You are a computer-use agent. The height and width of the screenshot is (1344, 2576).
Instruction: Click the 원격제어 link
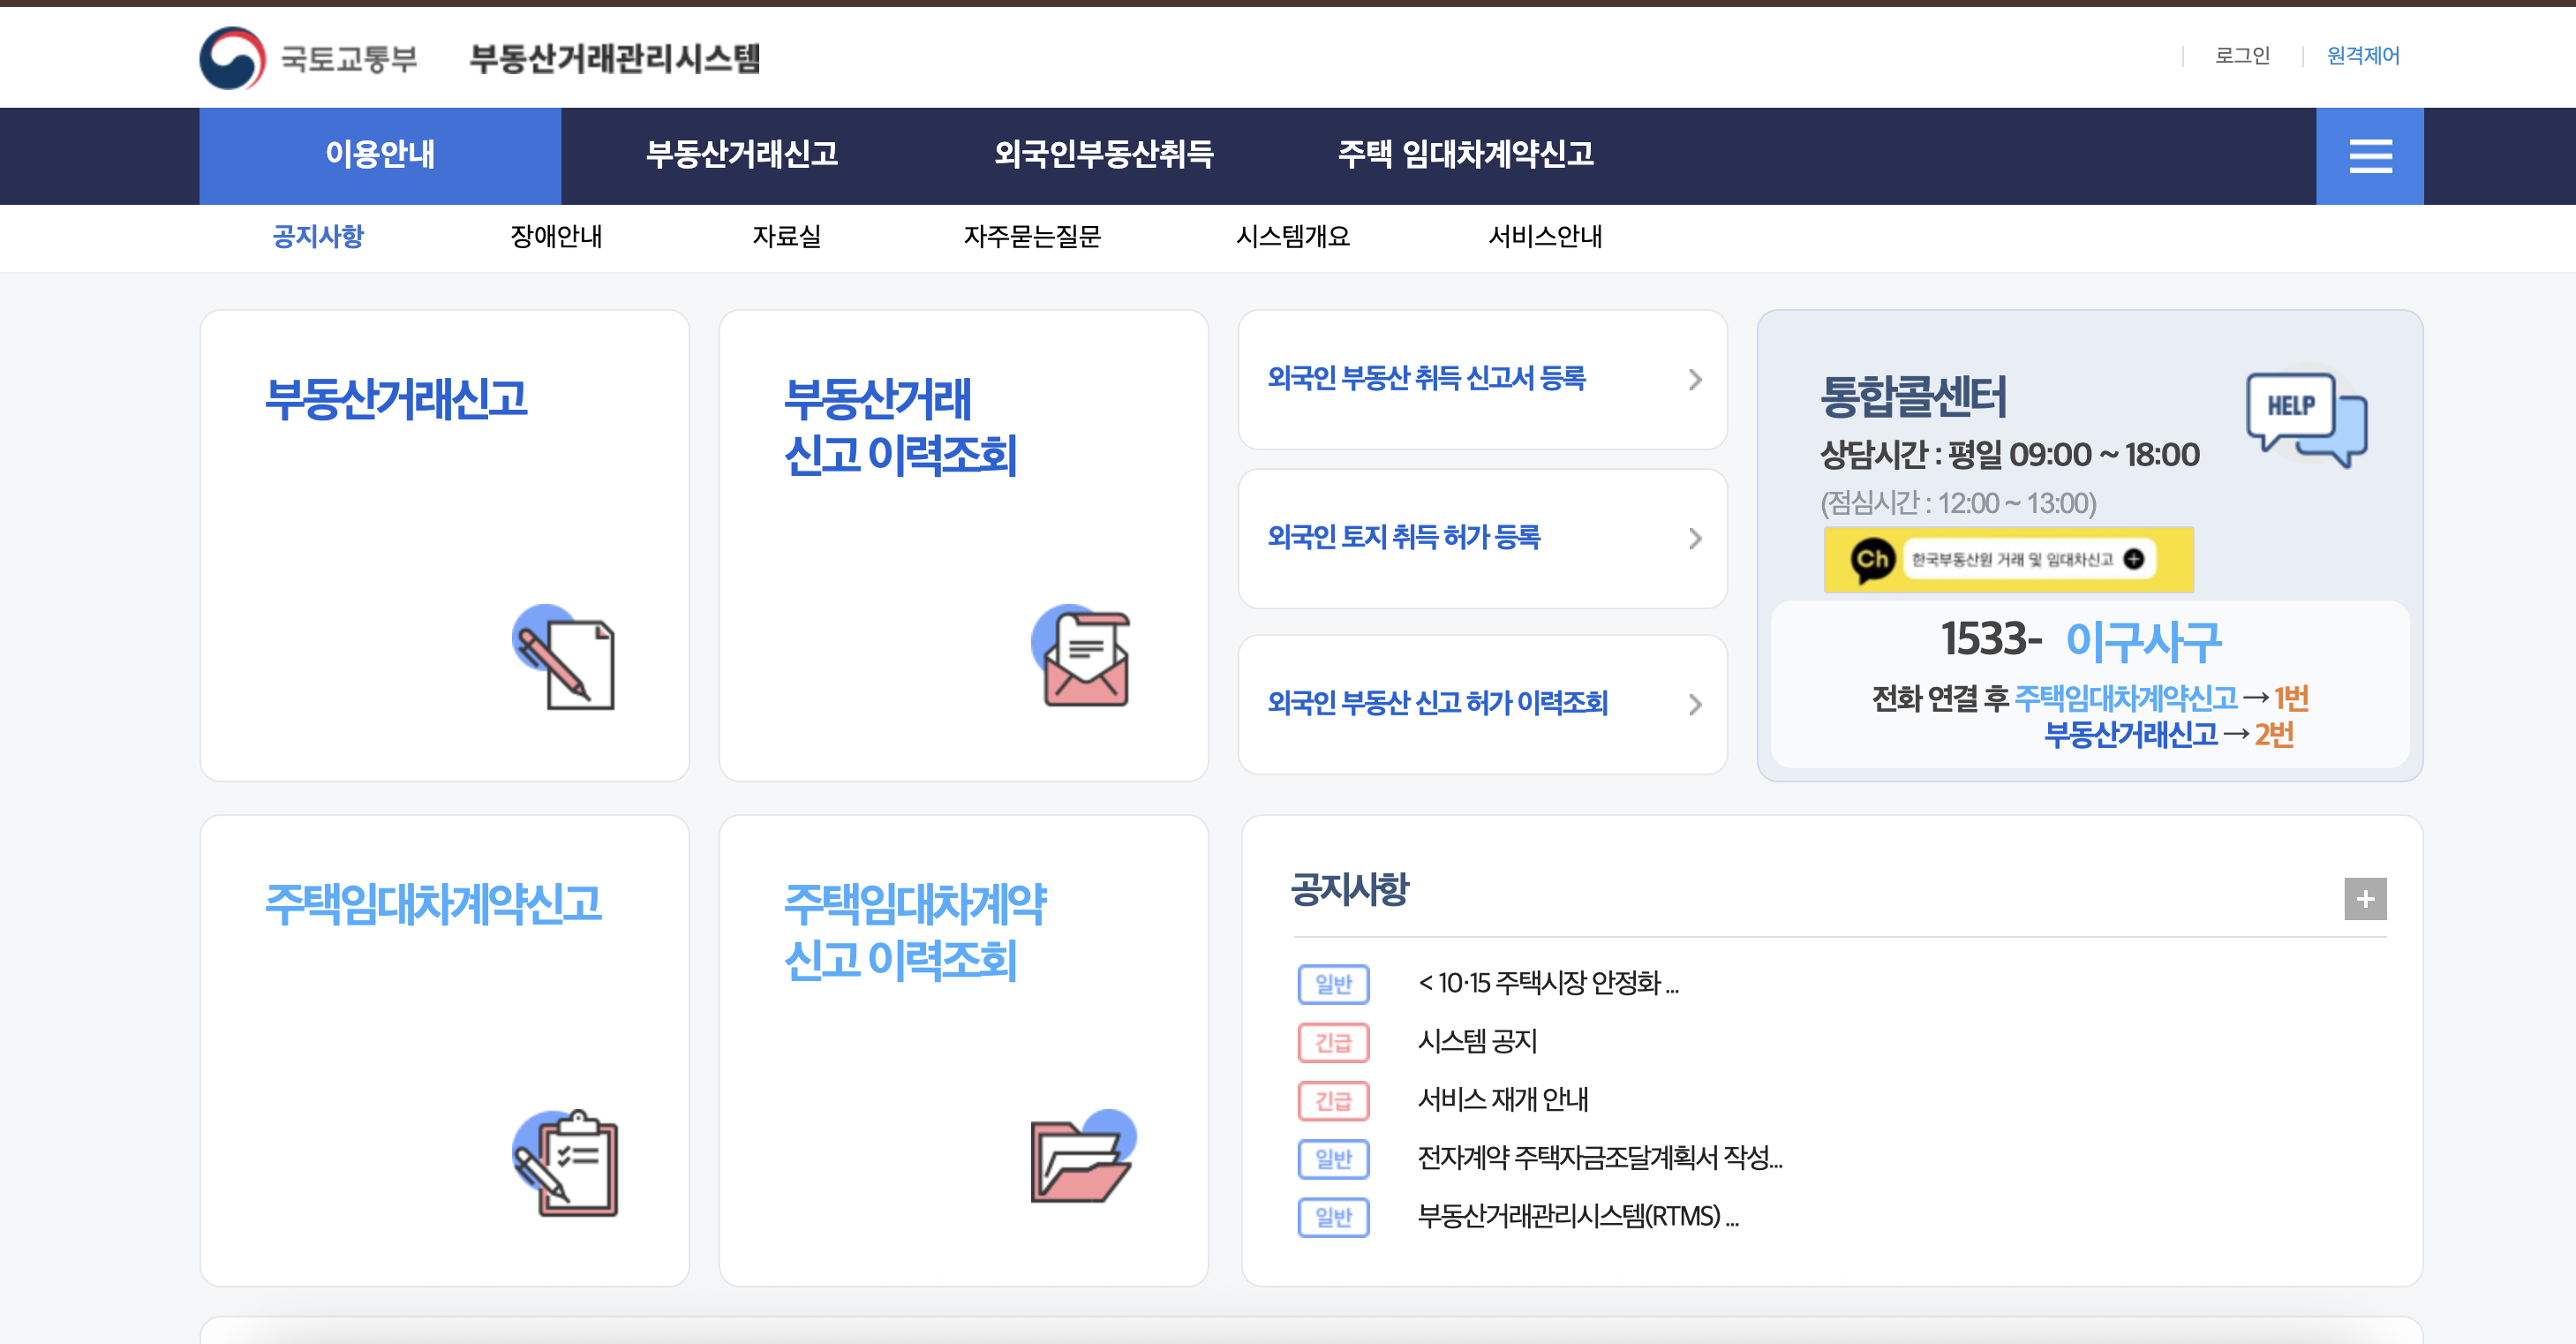click(2362, 56)
